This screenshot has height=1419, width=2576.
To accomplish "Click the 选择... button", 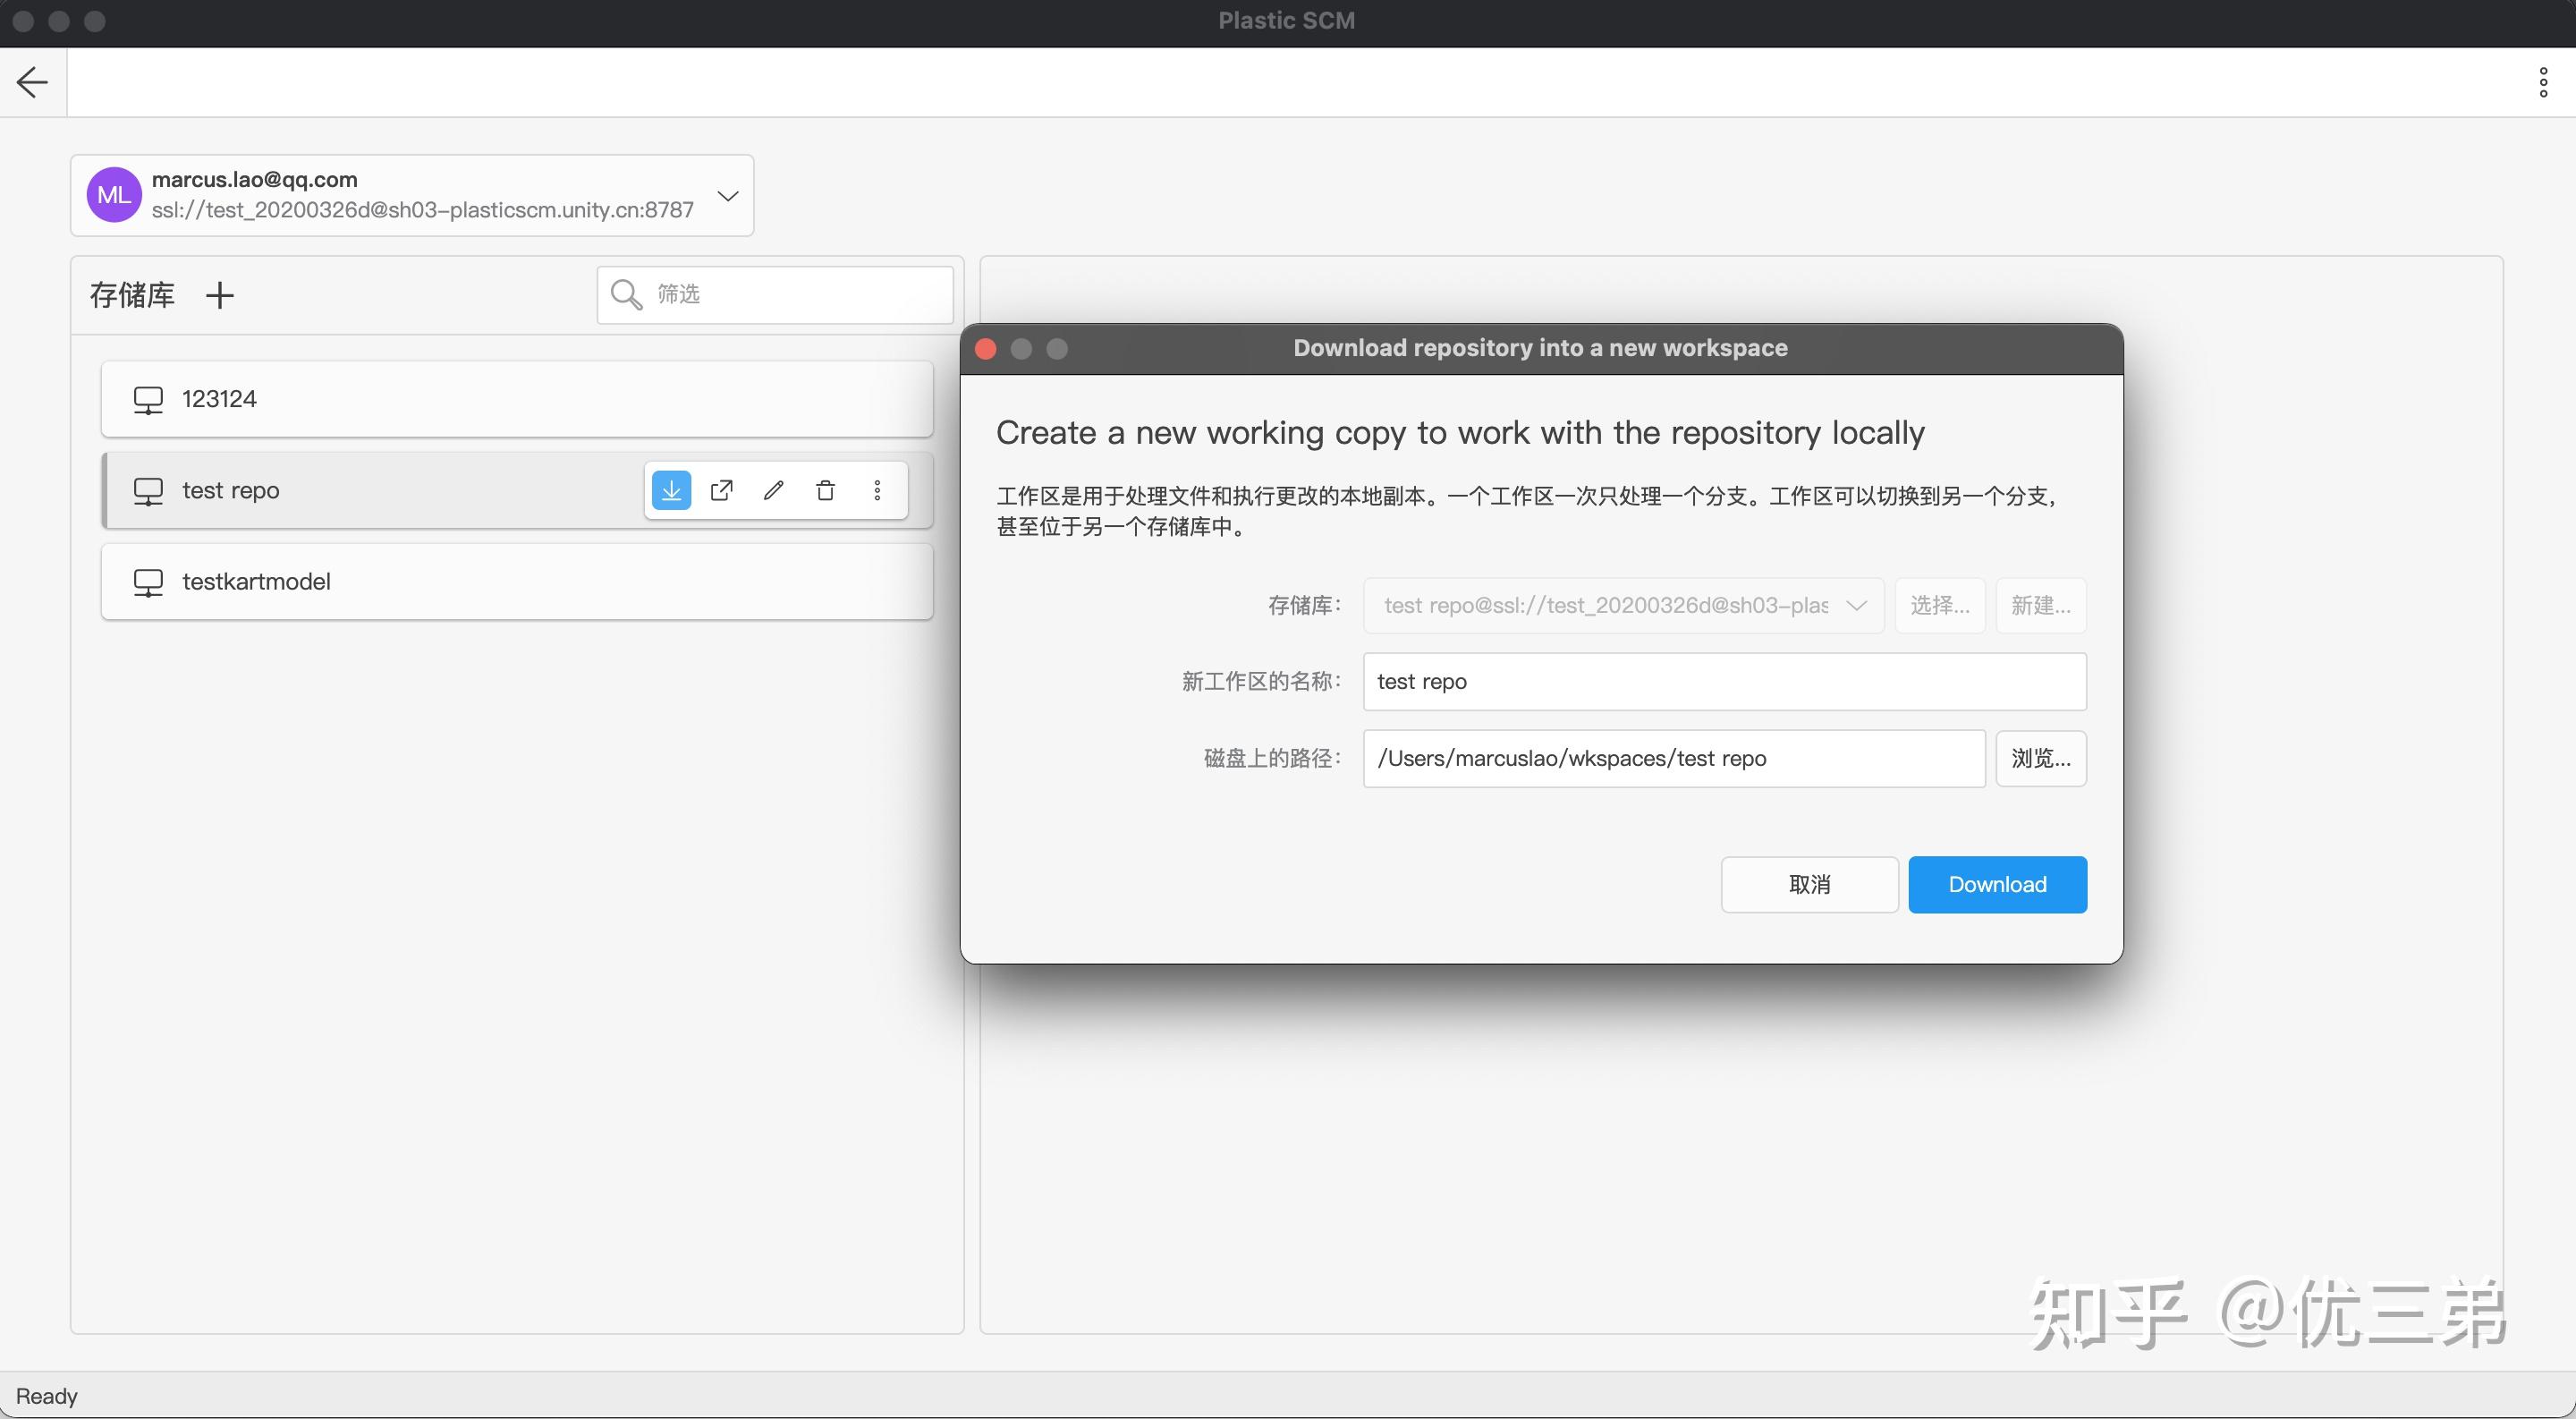I will click(1940, 606).
